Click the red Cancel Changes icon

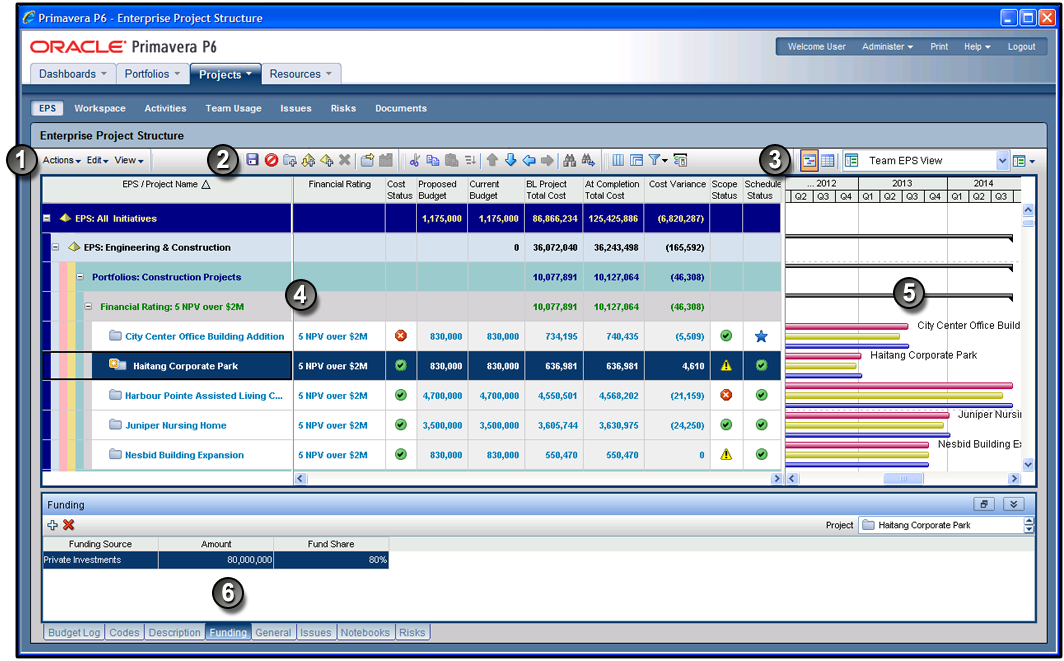[x=271, y=160]
